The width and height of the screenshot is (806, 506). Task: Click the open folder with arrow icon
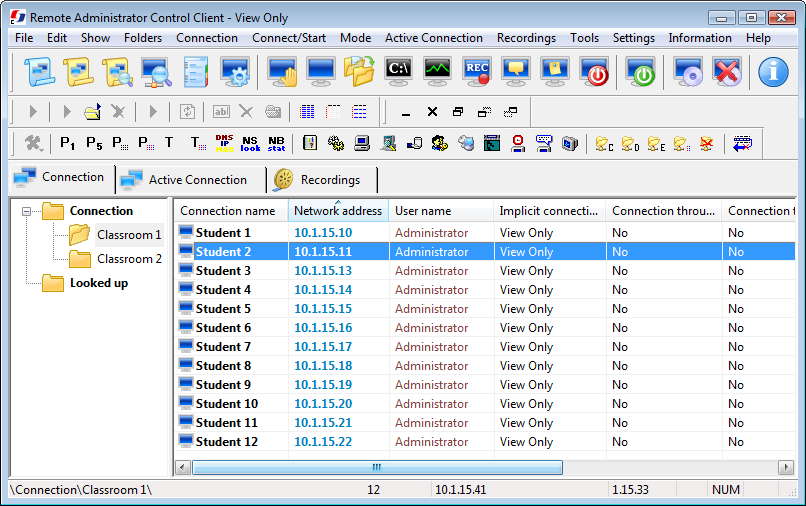click(93, 112)
